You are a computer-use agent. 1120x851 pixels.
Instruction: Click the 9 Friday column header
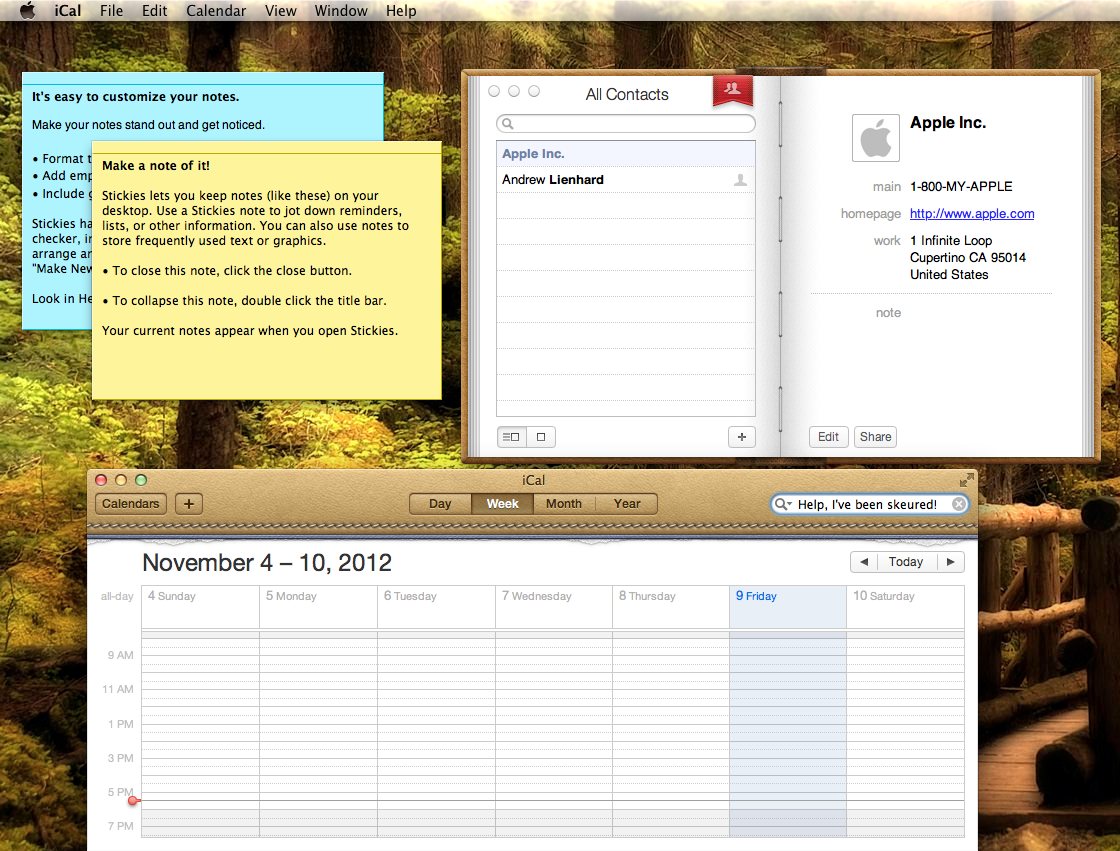756,596
